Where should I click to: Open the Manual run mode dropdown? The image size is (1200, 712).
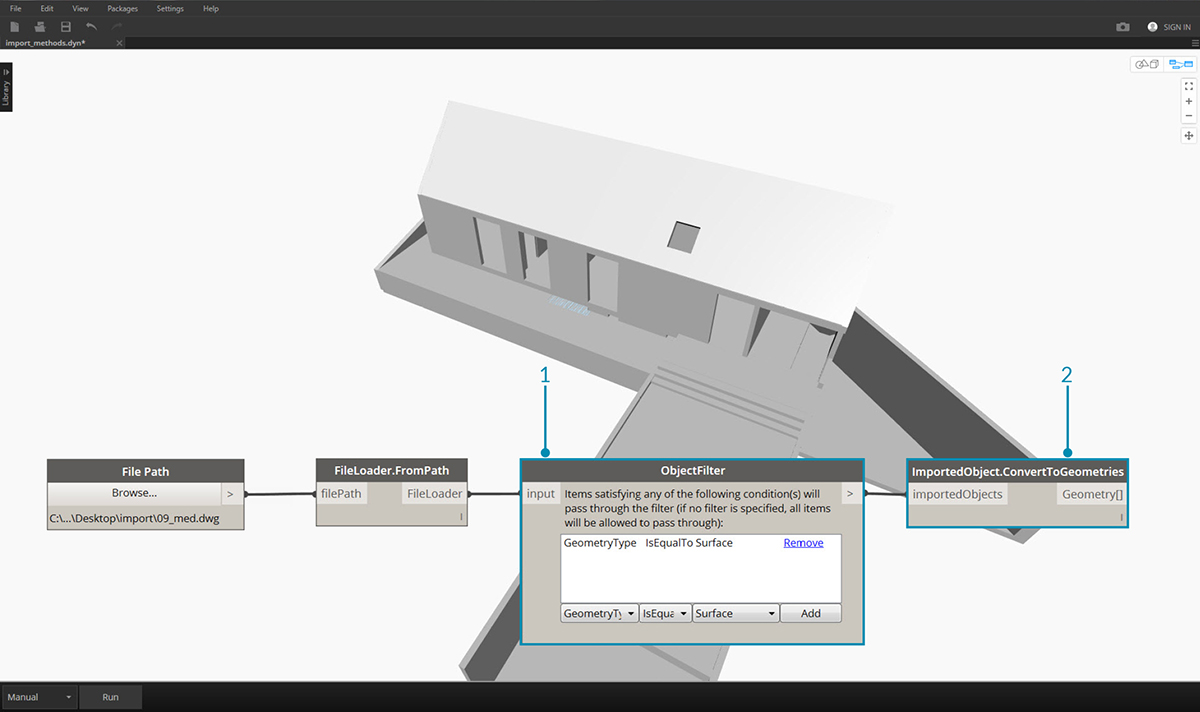(x=39, y=697)
